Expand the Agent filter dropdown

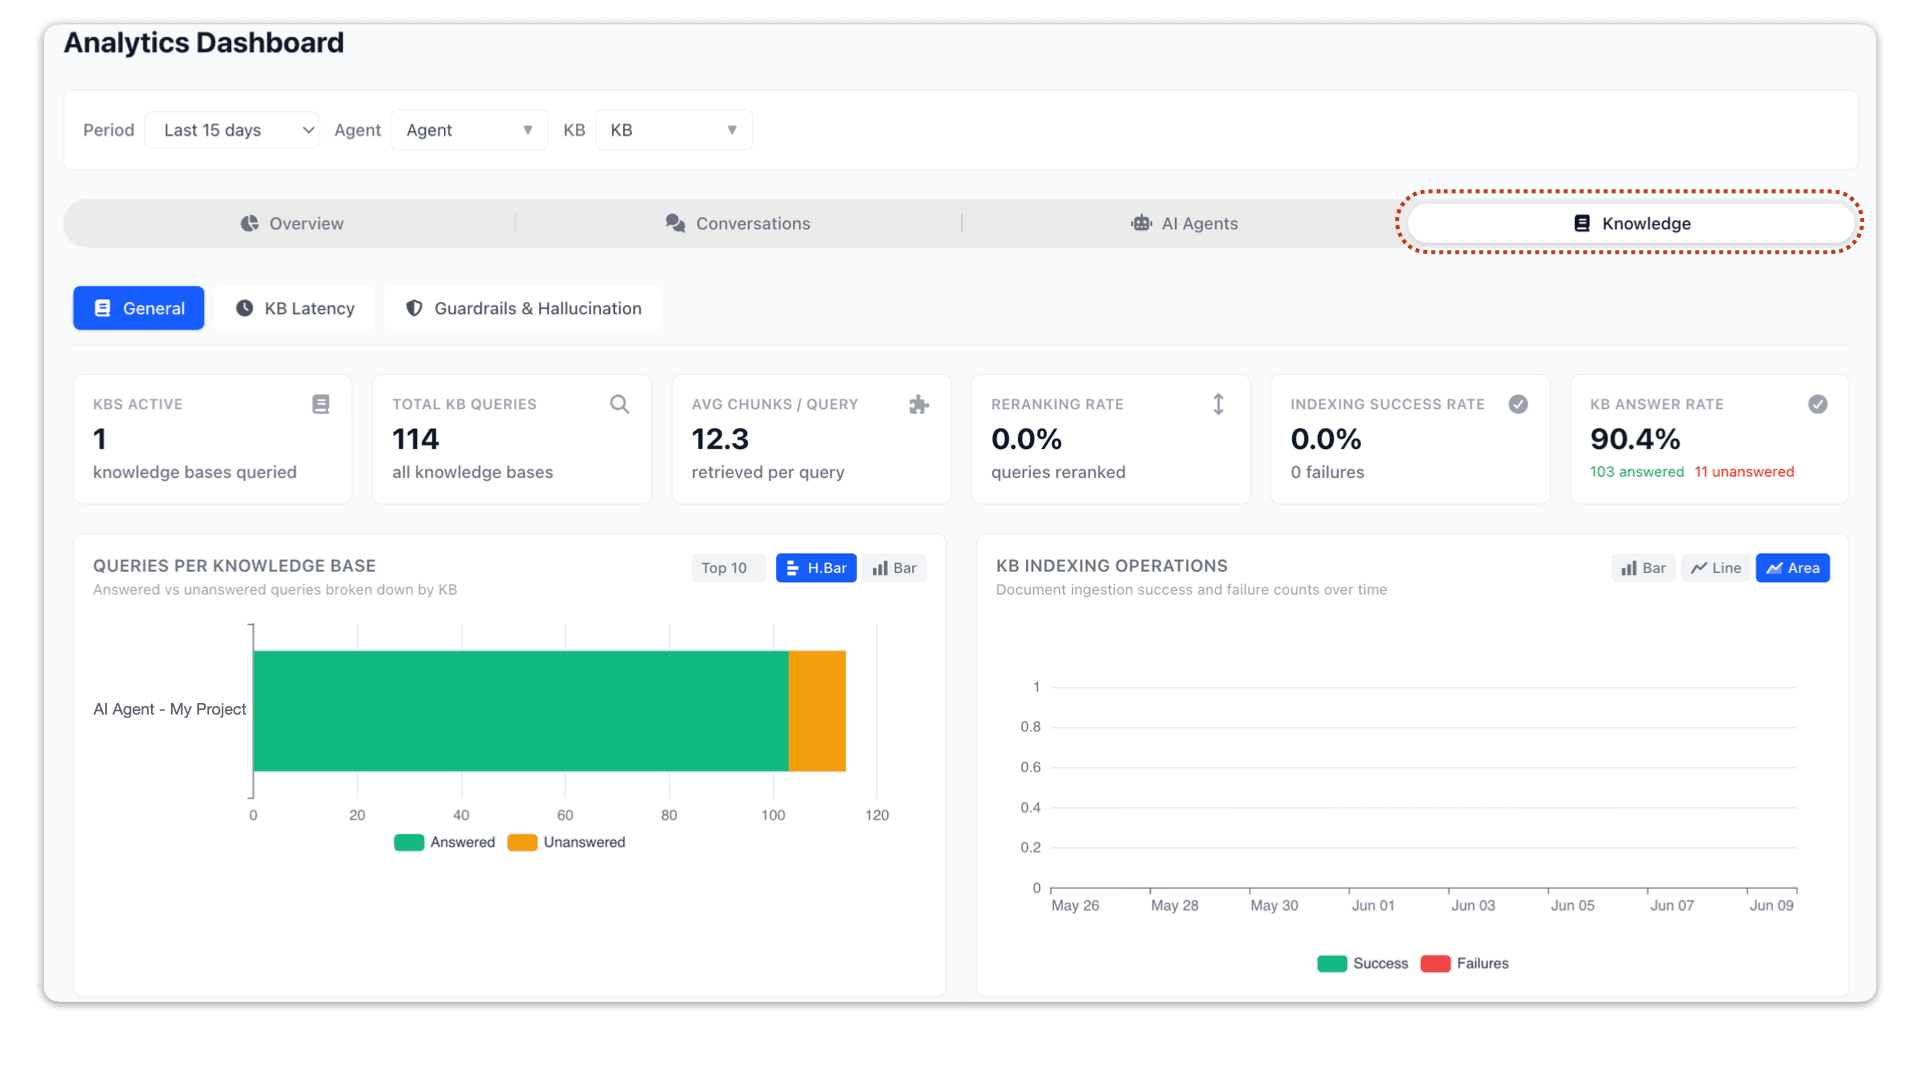point(469,130)
